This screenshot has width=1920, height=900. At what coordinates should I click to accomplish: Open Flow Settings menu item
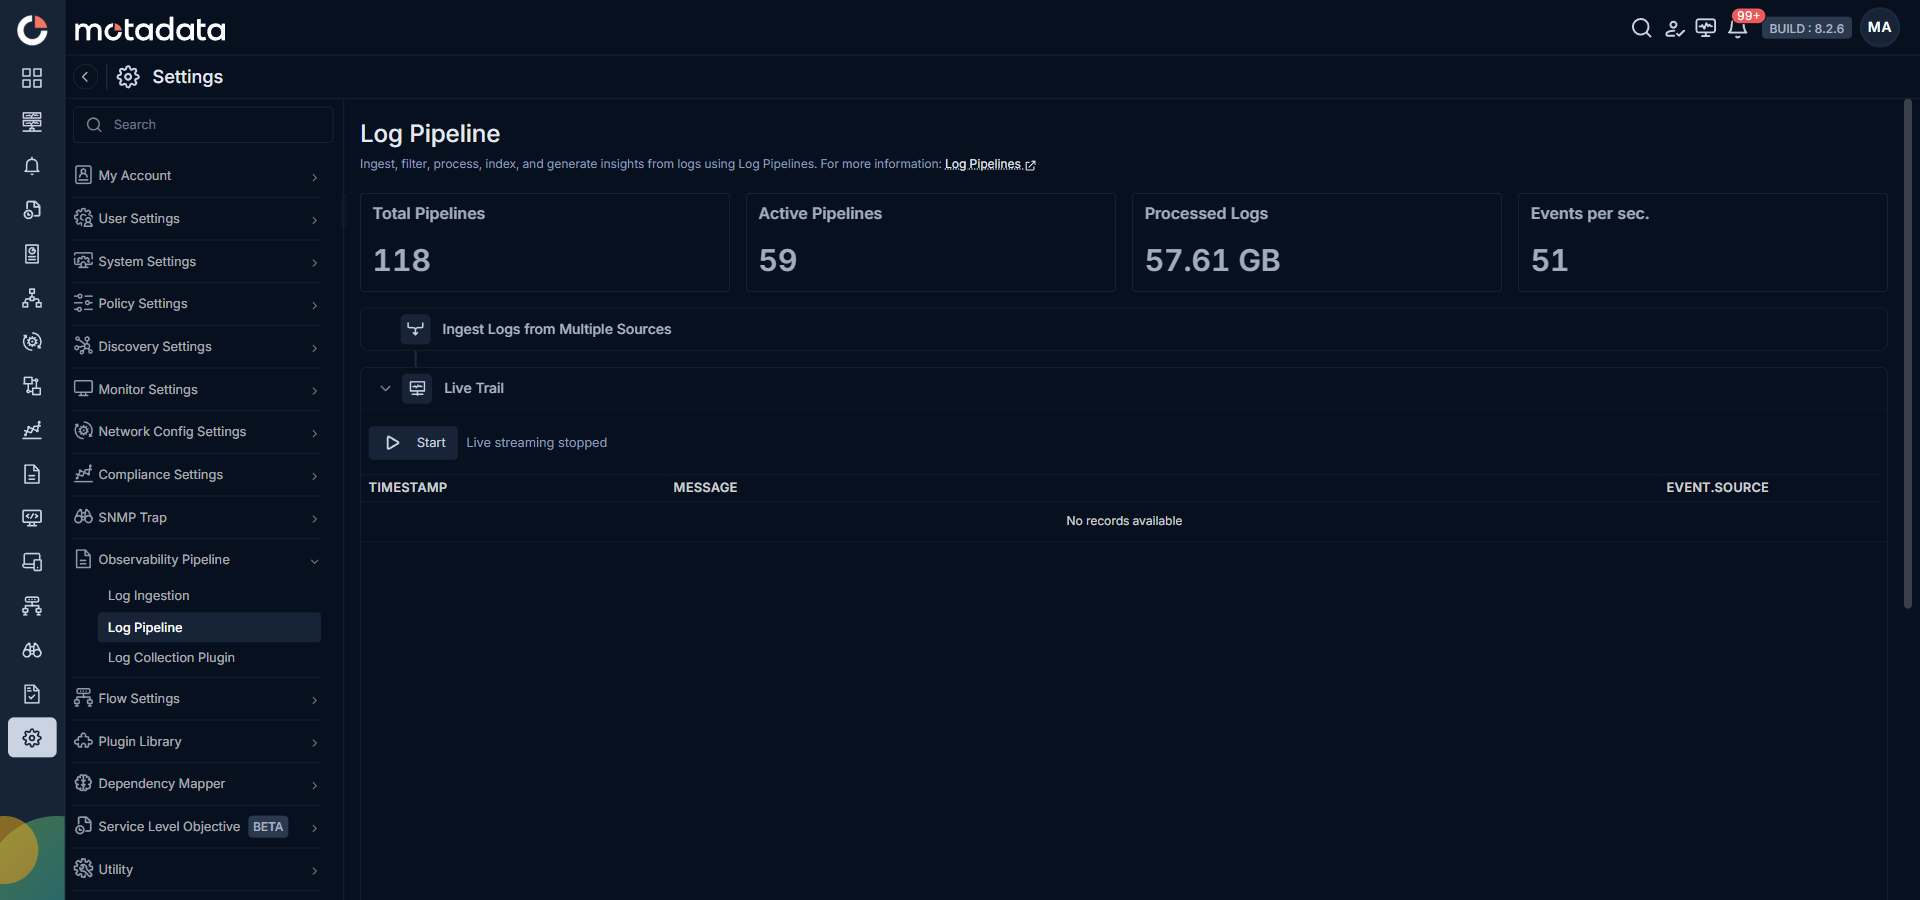[197, 698]
